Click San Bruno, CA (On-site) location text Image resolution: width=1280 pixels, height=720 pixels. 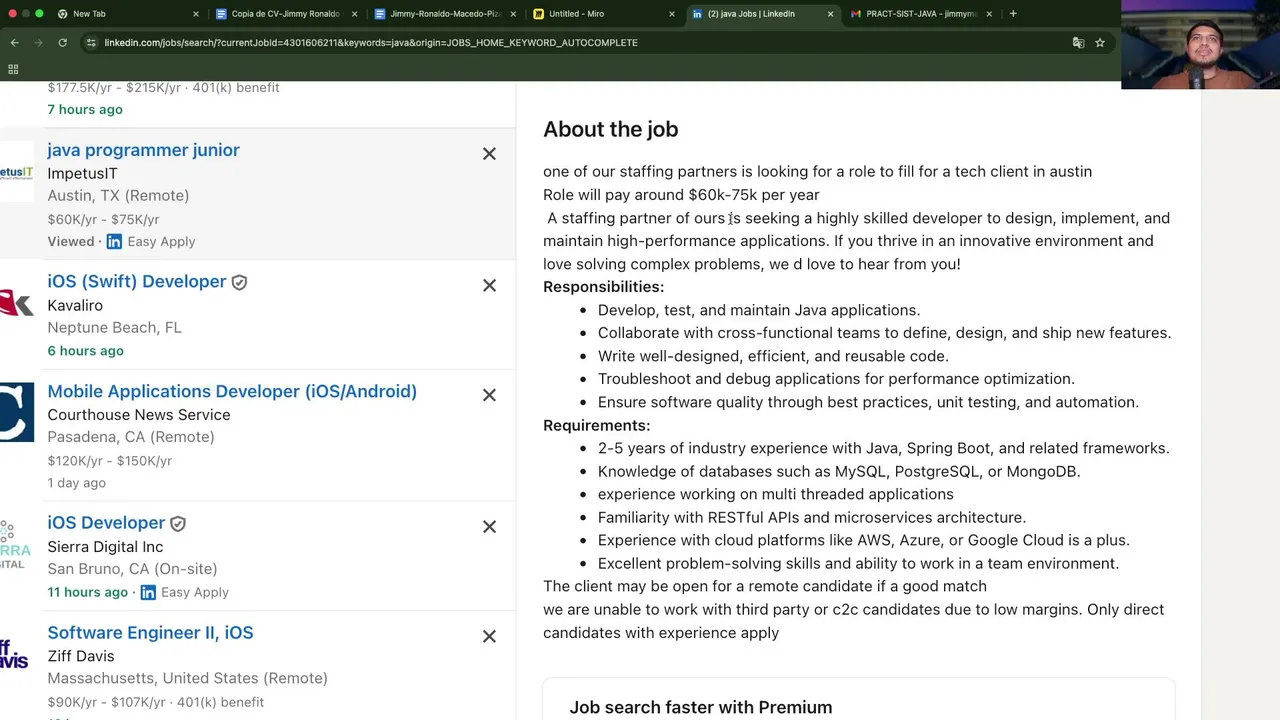click(x=132, y=569)
